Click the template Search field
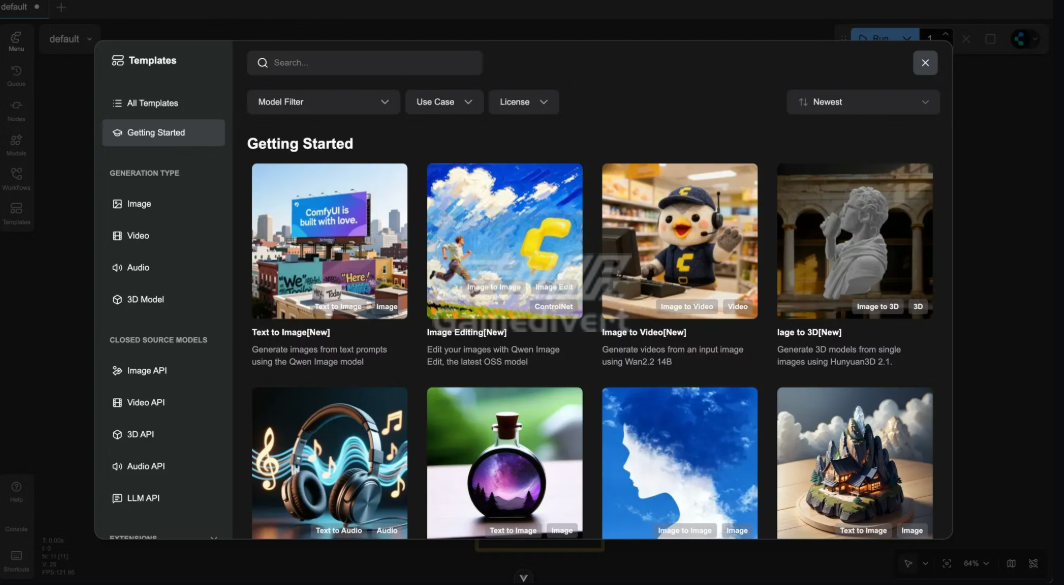This screenshot has height=585, width=1064. pyautogui.click(x=364, y=63)
